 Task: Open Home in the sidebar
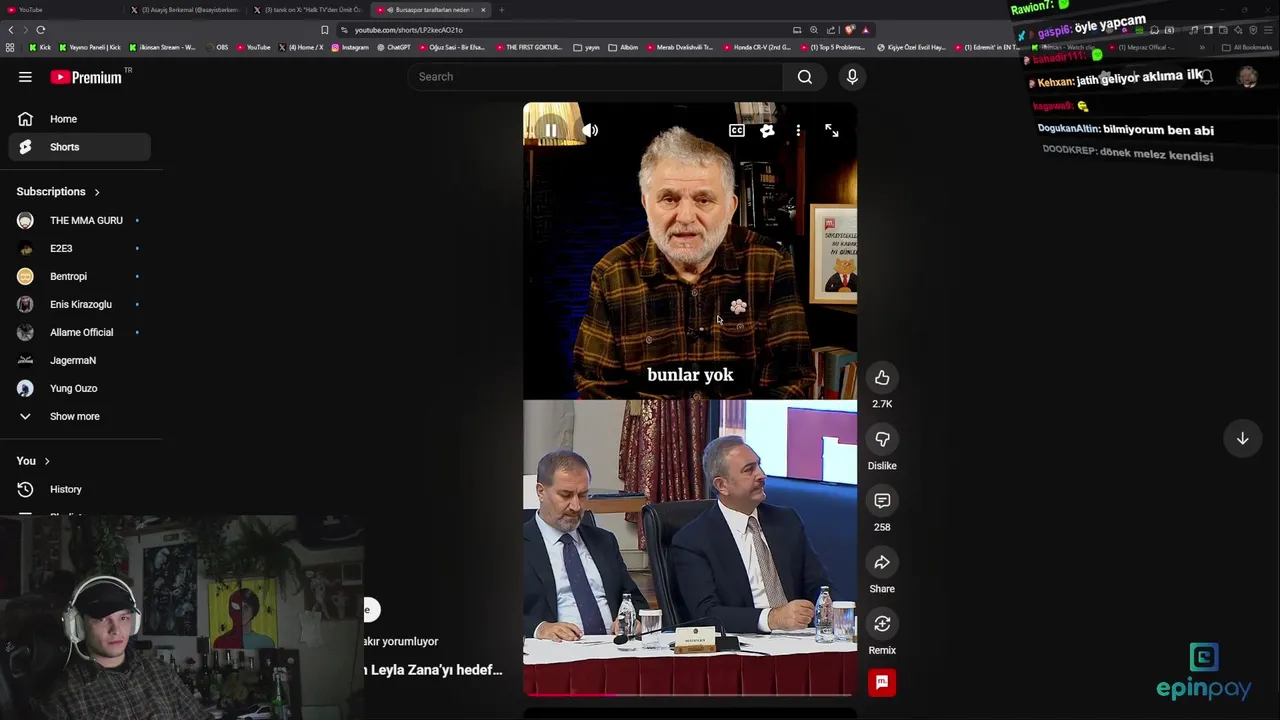point(80,119)
